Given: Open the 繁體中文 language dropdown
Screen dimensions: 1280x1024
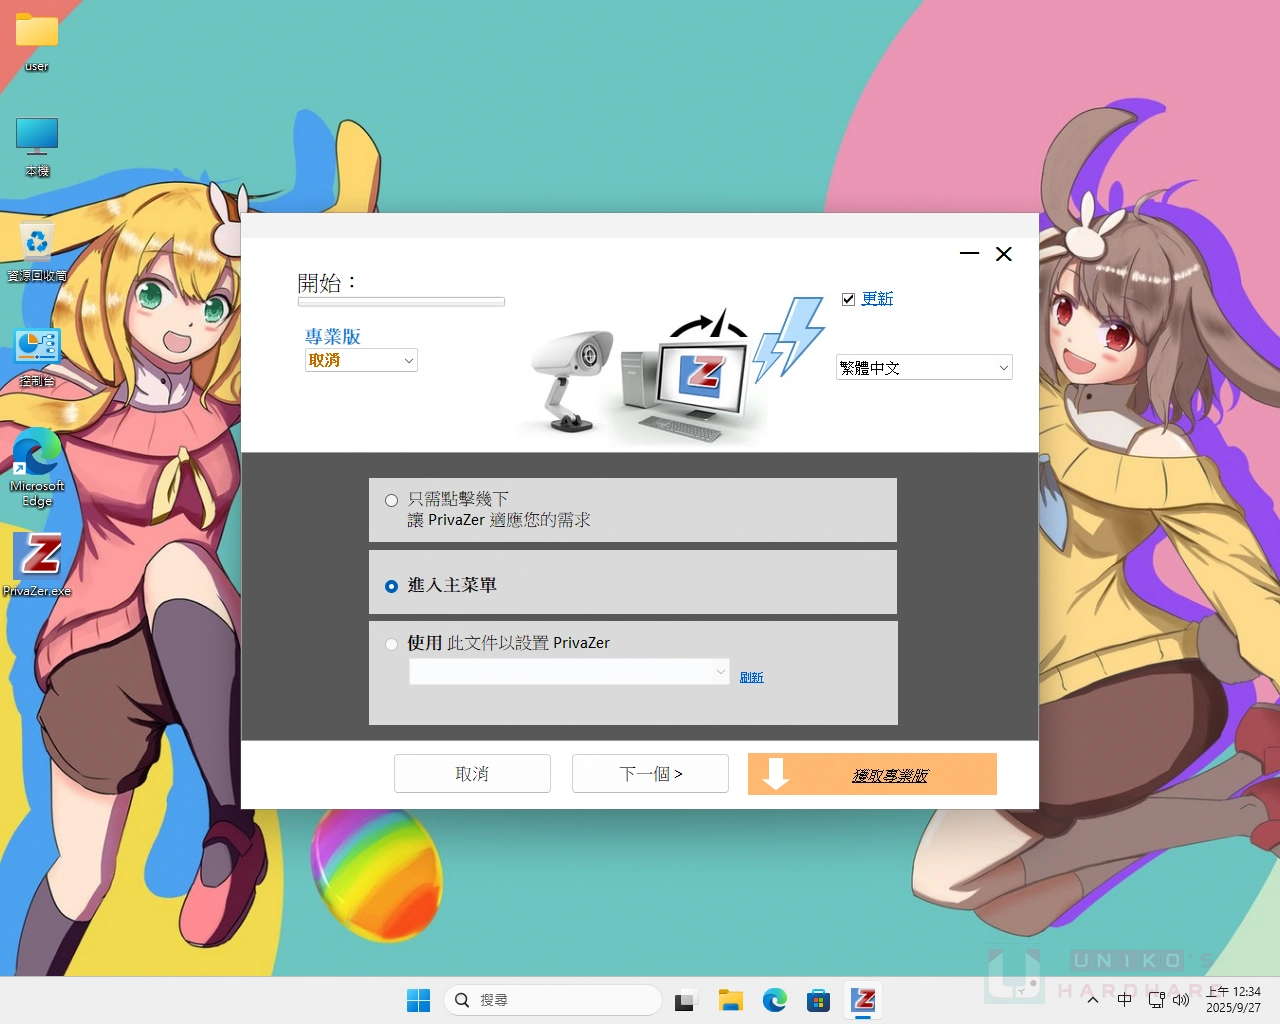Looking at the screenshot, I should 924,367.
